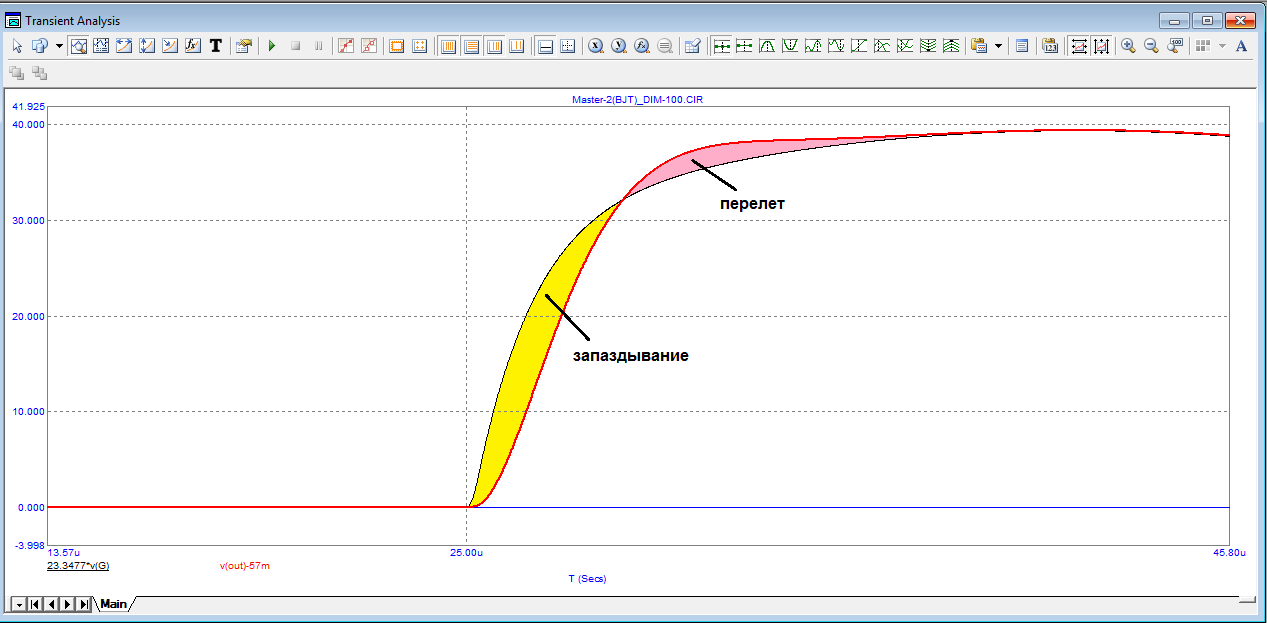Select the Text mode T tool
The width and height of the screenshot is (1267, 623).
[x=216, y=46]
